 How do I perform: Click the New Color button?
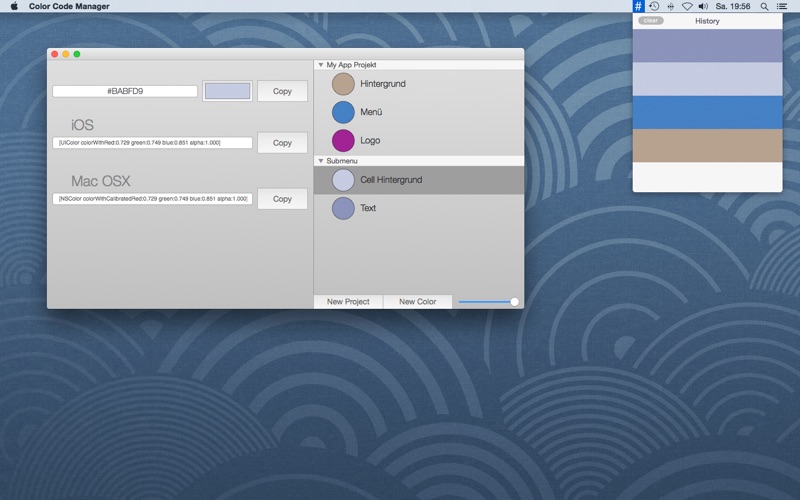[x=417, y=302]
